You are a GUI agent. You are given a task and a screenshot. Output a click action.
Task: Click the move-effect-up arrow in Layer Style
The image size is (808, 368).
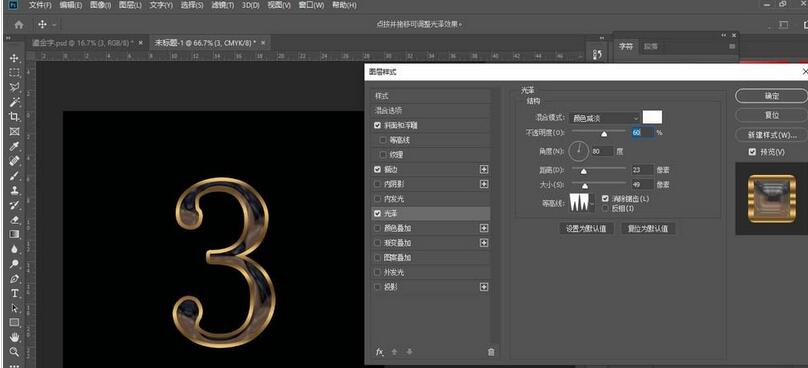tap(395, 352)
